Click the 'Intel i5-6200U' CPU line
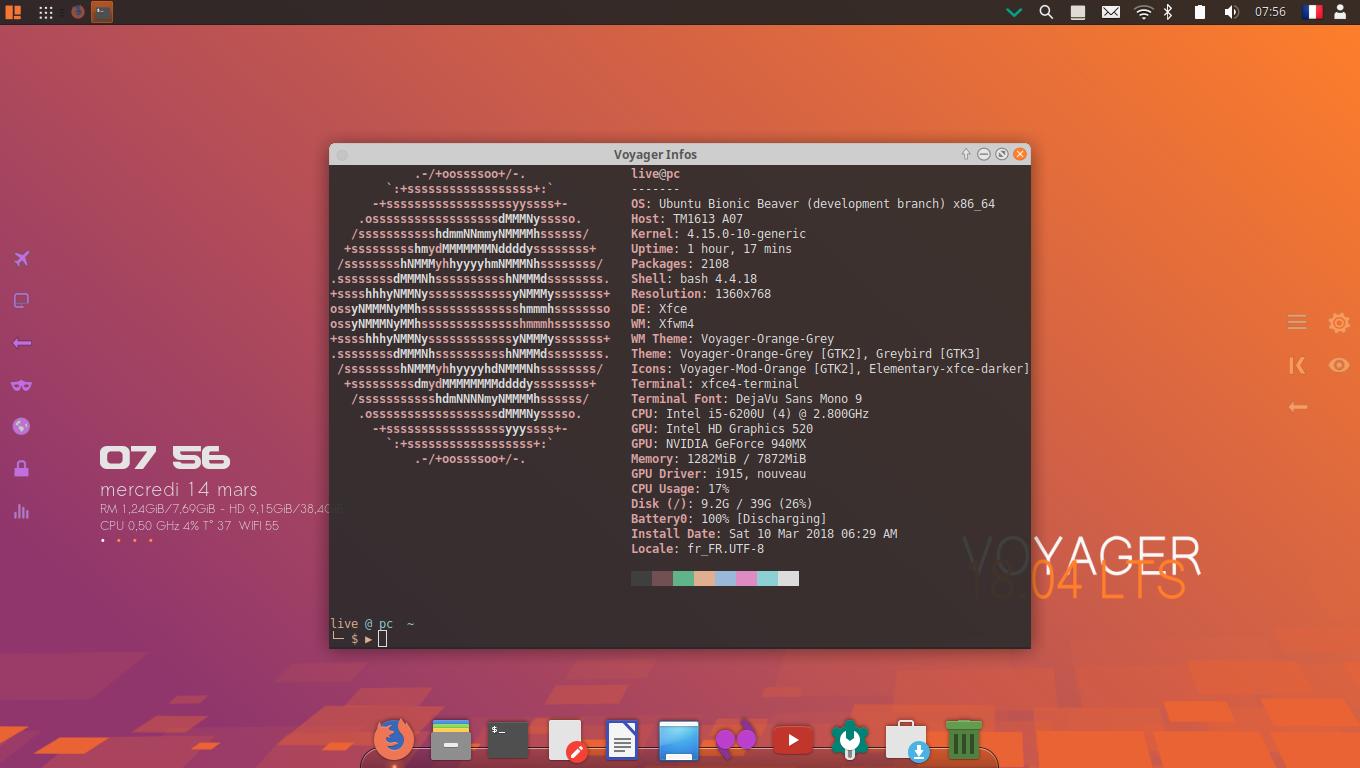Viewport: 1360px width, 768px height. [x=750, y=414]
